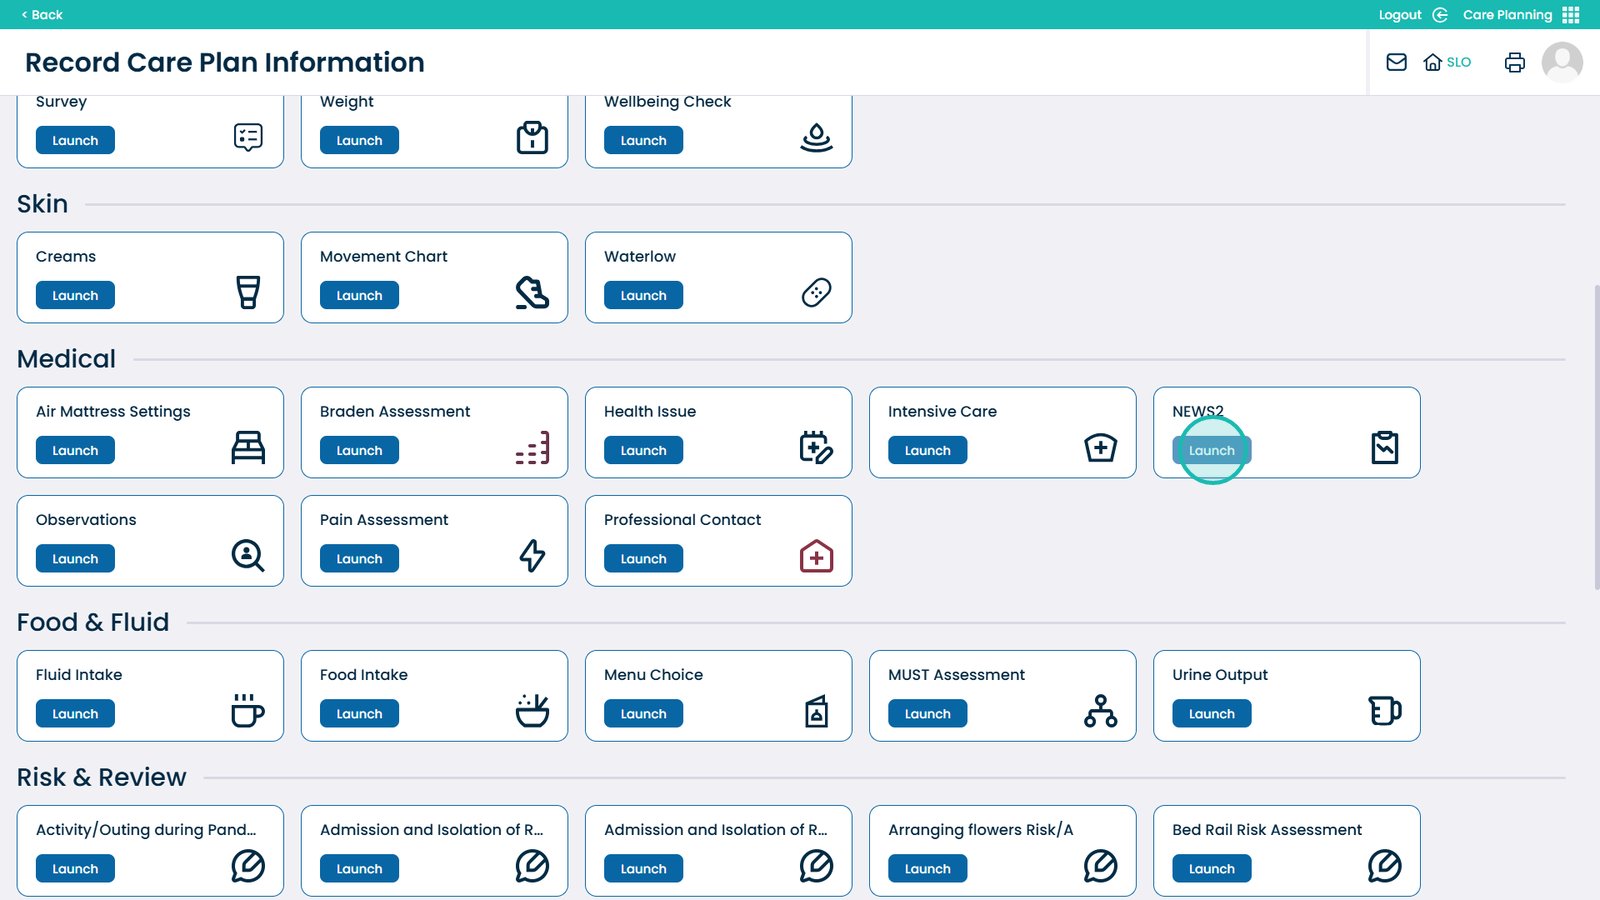The image size is (1600, 900).
Task: Click the Urine Output jug icon
Action: pyautogui.click(x=1384, y=711)
